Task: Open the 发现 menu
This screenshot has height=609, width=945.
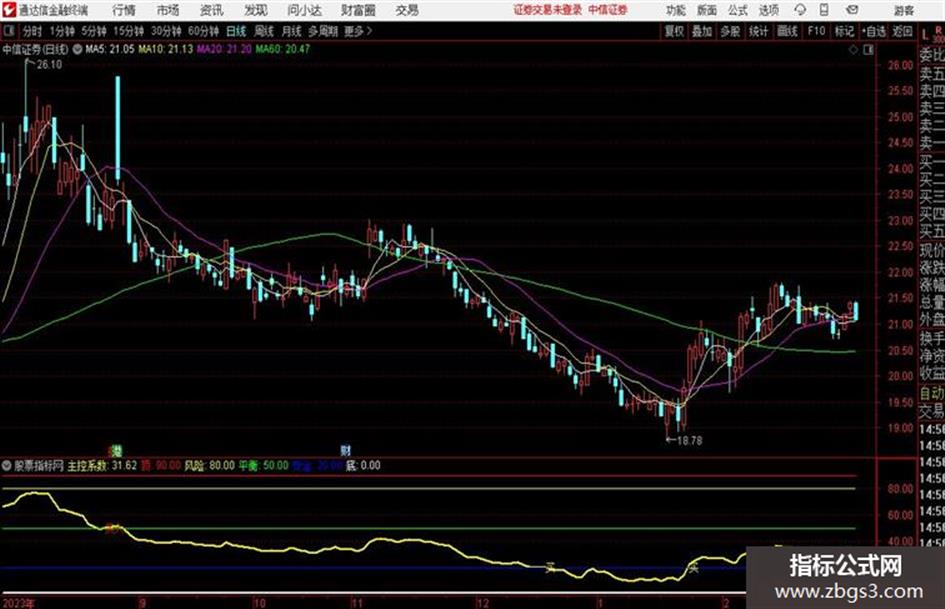Action: tap(256, 10)
